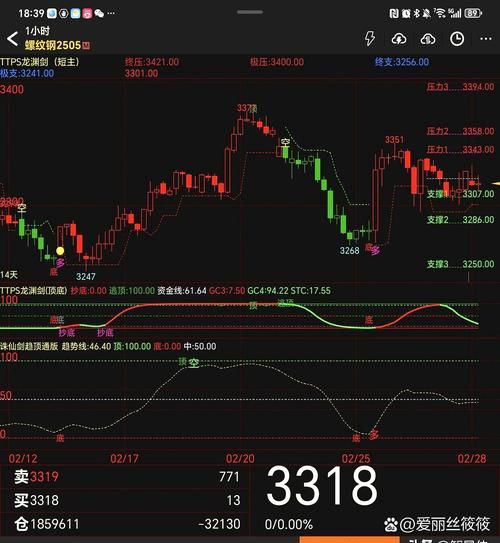Image resolution: width=500 pixels, height=543 pixels.
Task: Tap the back arrow icon
Action: (x=12, y=39)
